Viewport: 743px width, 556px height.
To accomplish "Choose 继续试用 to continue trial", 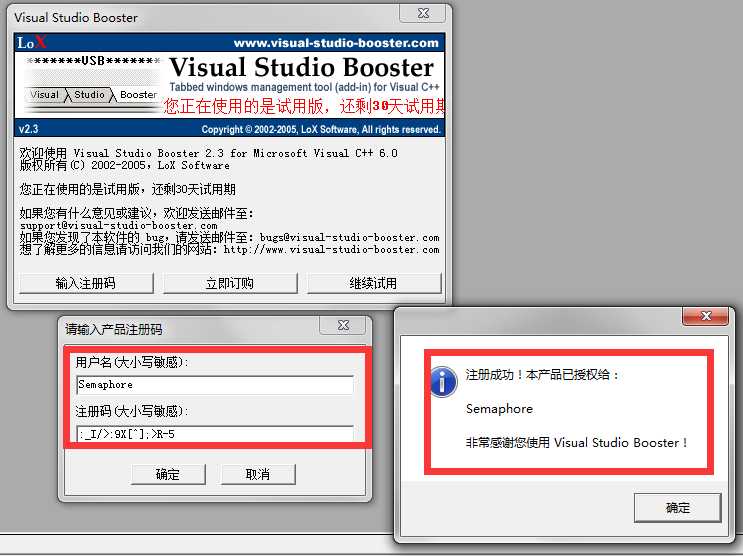I will pos(374,283).
